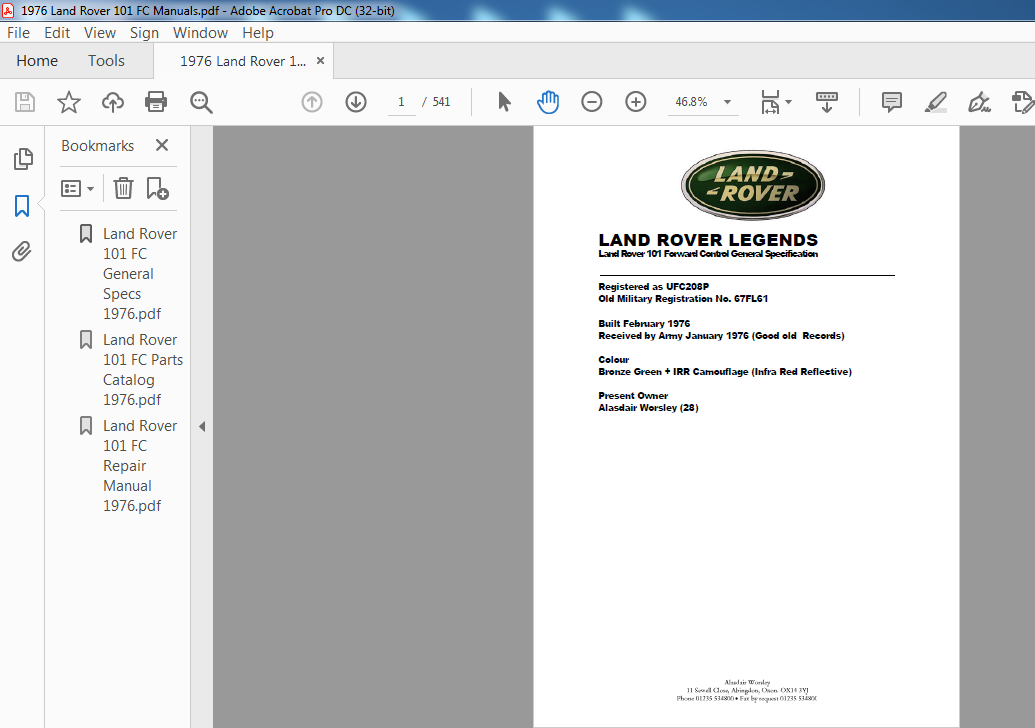Go to previous page arrow

point(312,102)
